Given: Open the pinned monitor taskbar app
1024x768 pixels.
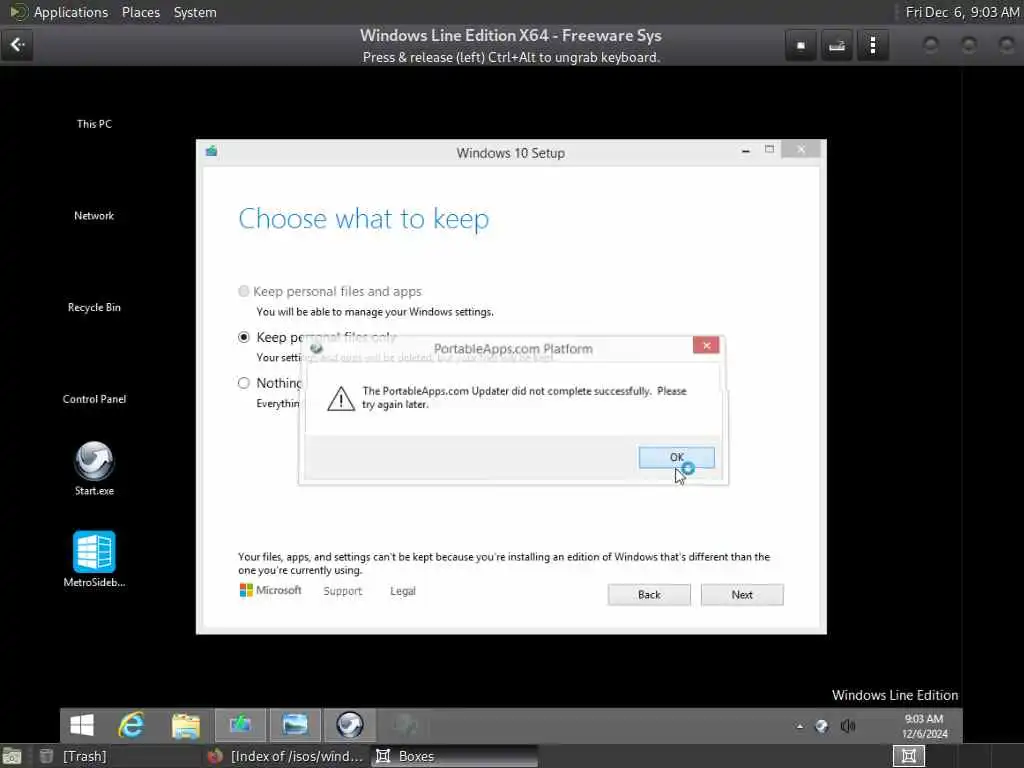Looking at the screenshot, I should pyautogui.click(x=295, y=725).
